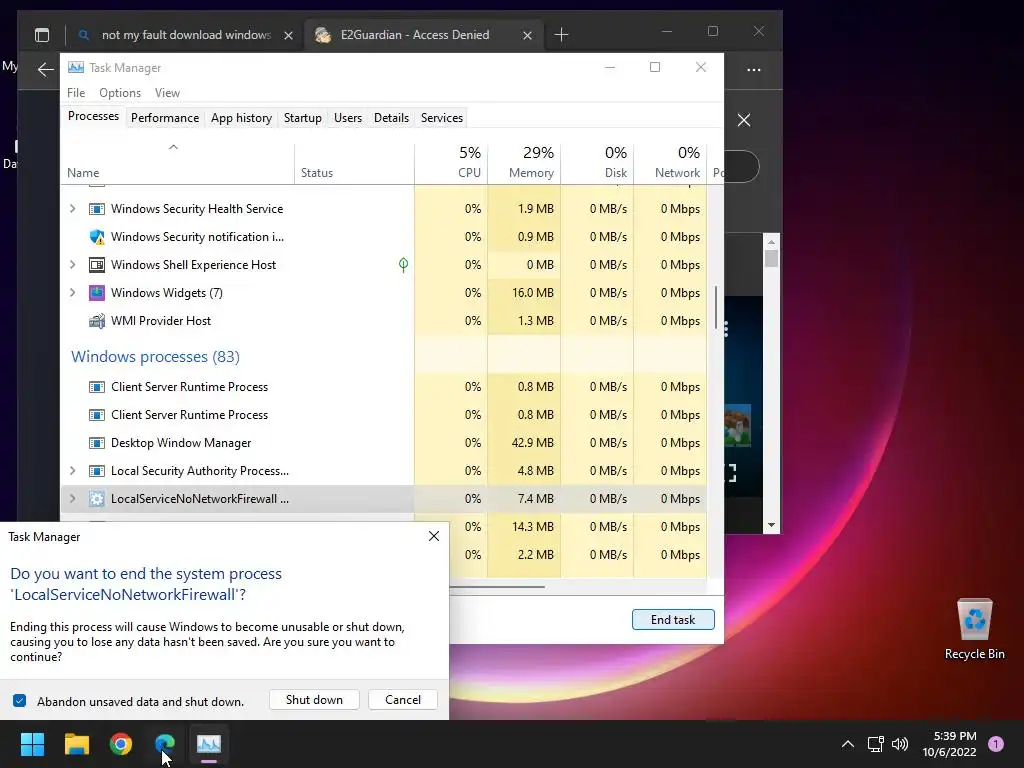This screenshot has height=768, width=1024.
Task: Close the Edge side panel with X
Action: (x=744, y=120)
